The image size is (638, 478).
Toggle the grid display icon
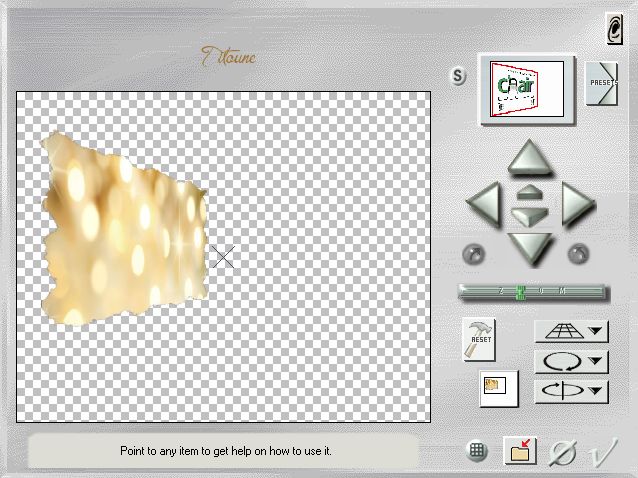477,451
